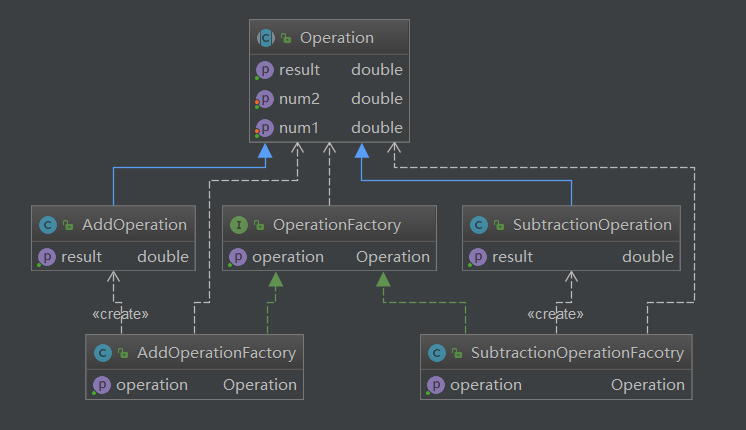Click the class icon on SubtractionOperationFacotry

point(436,353)
